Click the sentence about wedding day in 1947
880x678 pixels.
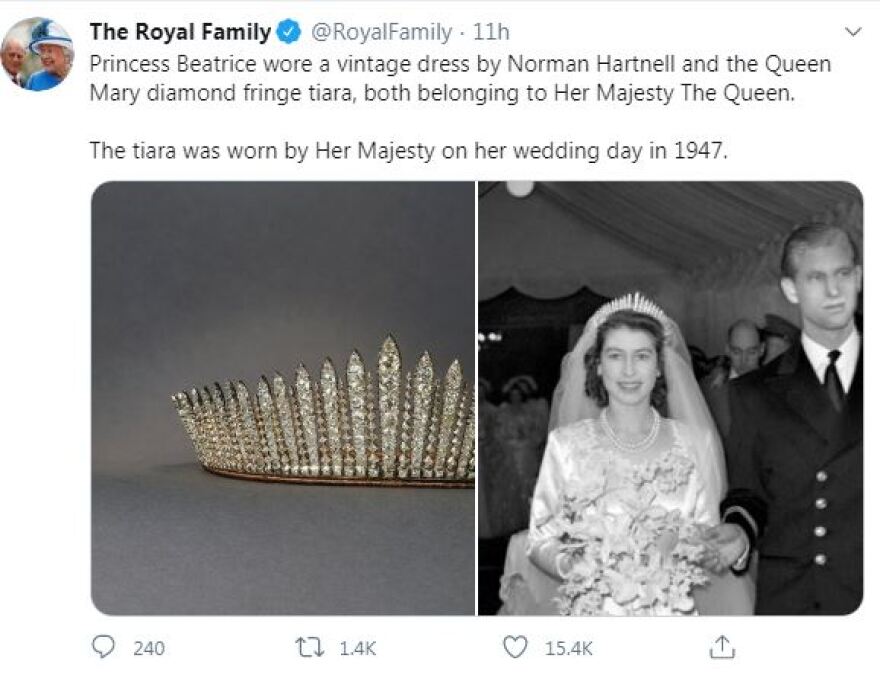pos(403,151)
